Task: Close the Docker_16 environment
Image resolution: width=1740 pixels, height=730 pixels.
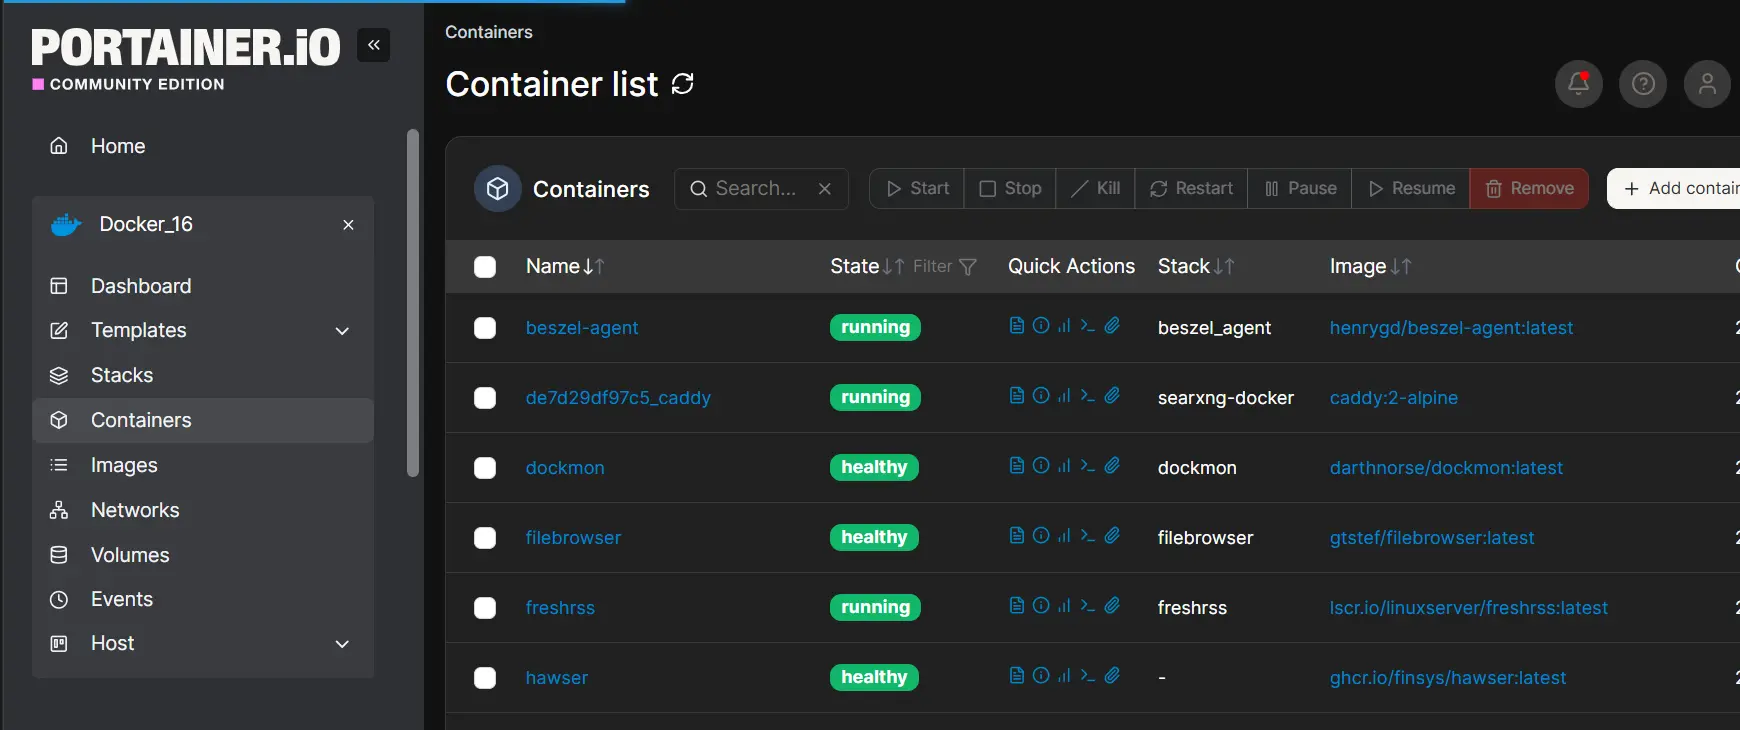Action: (x=348, y=225)
